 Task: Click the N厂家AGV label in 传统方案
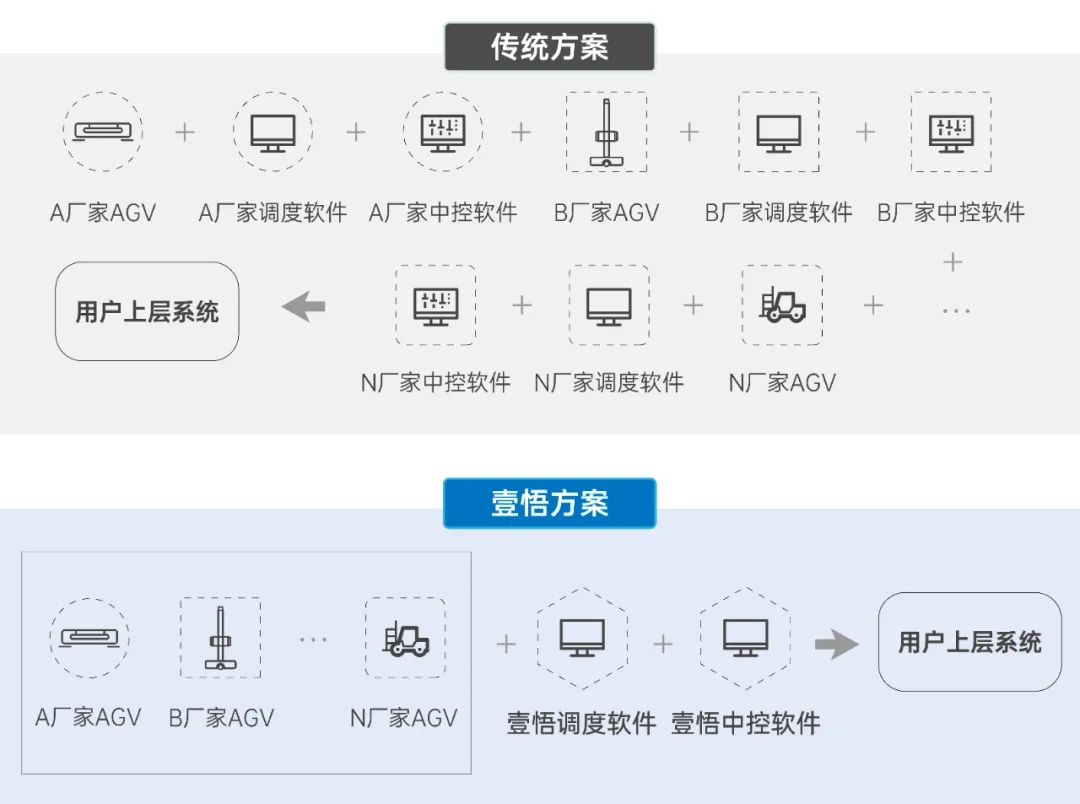tap(782, 382)
